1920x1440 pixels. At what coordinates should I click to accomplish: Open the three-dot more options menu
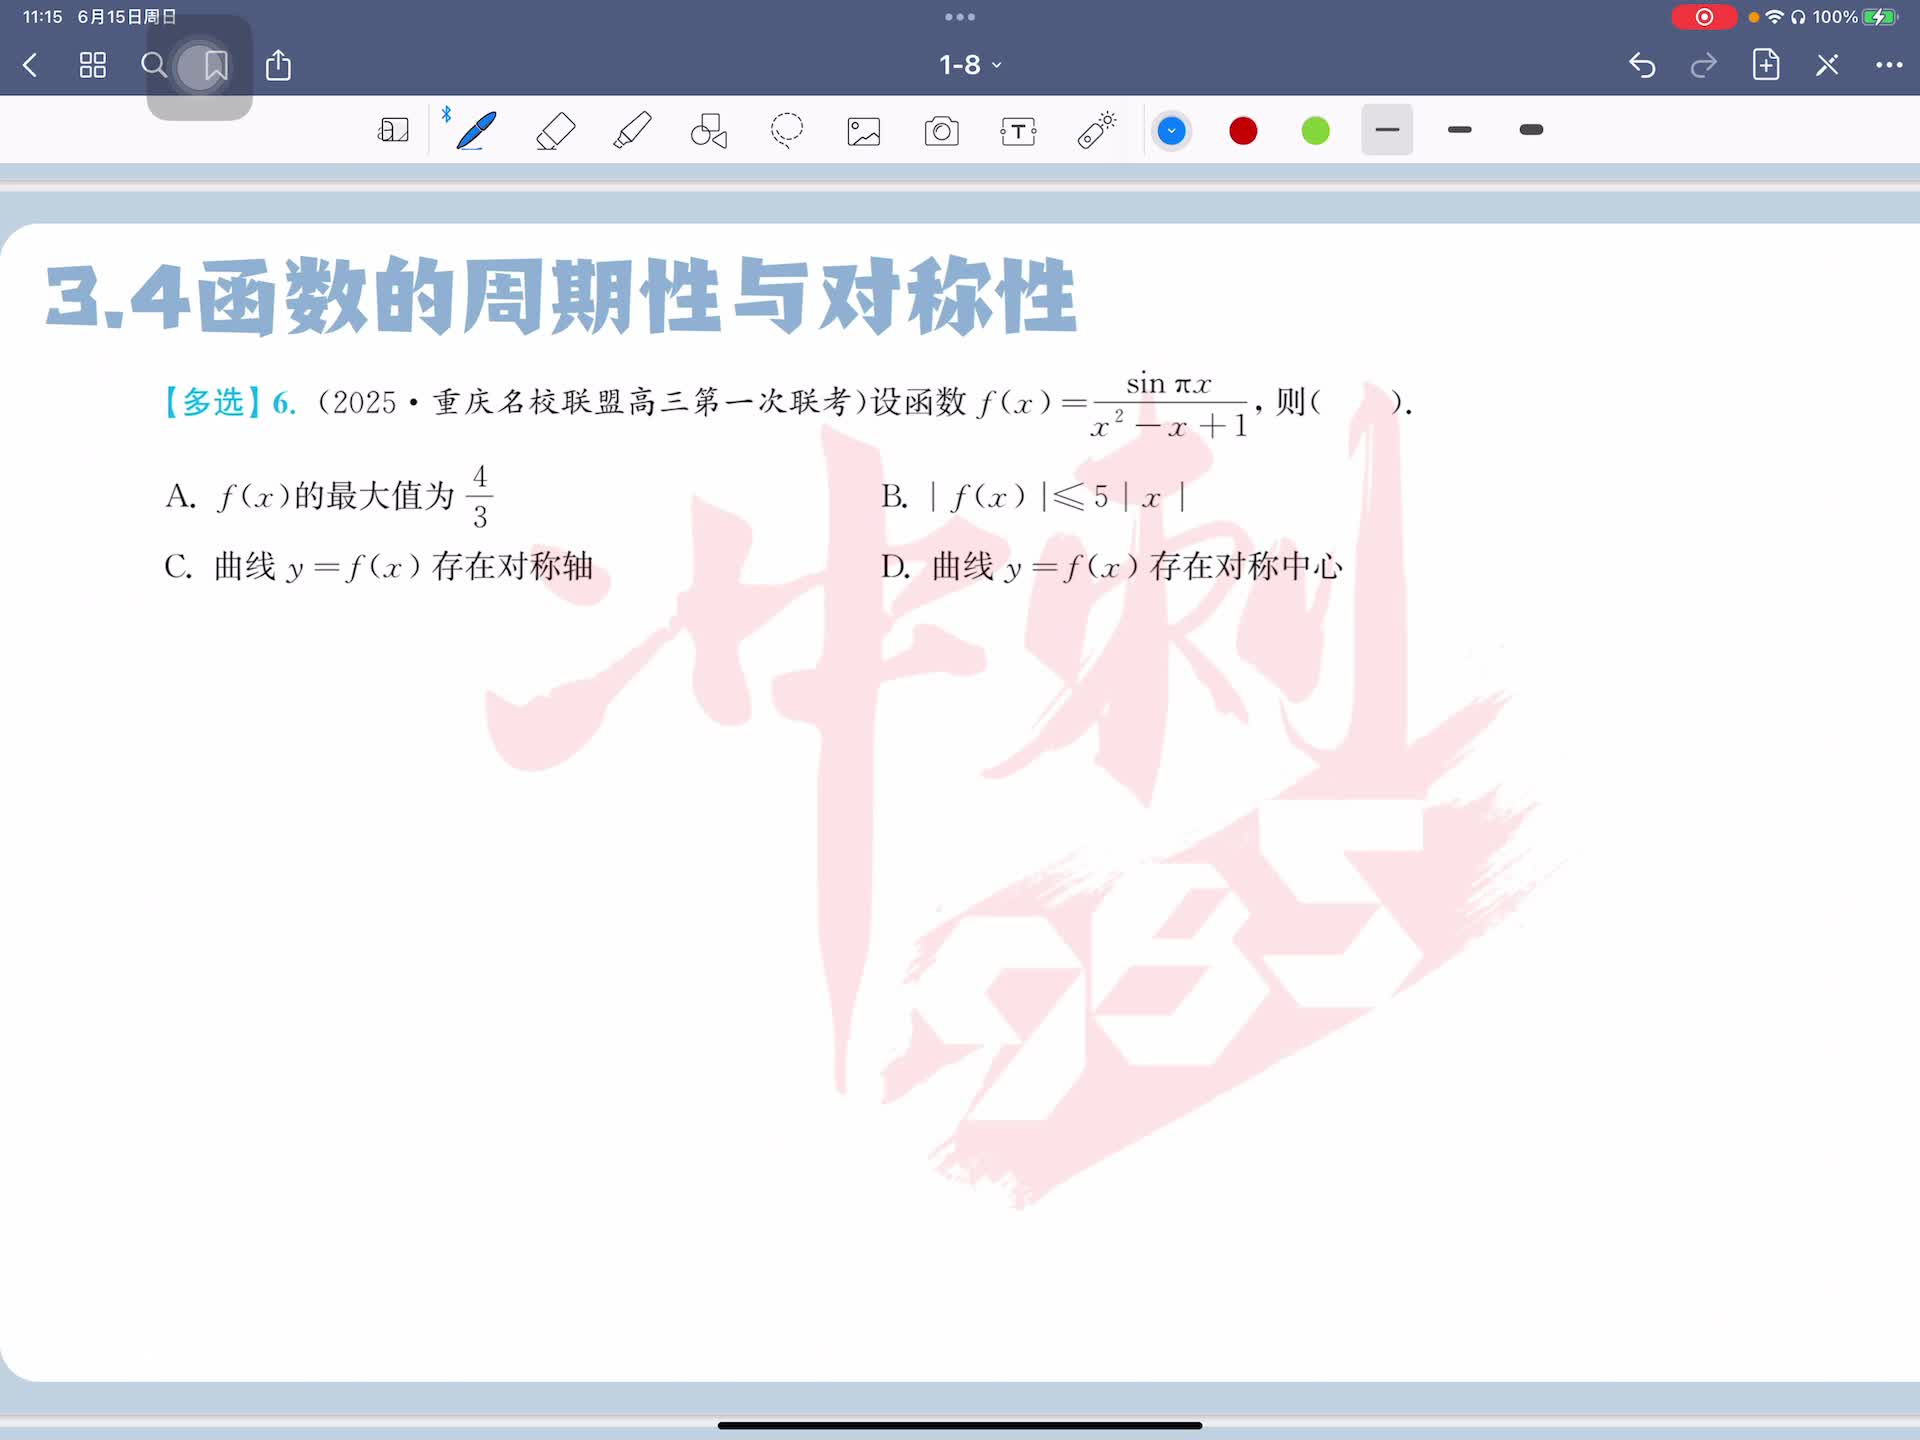(1888, 65)
